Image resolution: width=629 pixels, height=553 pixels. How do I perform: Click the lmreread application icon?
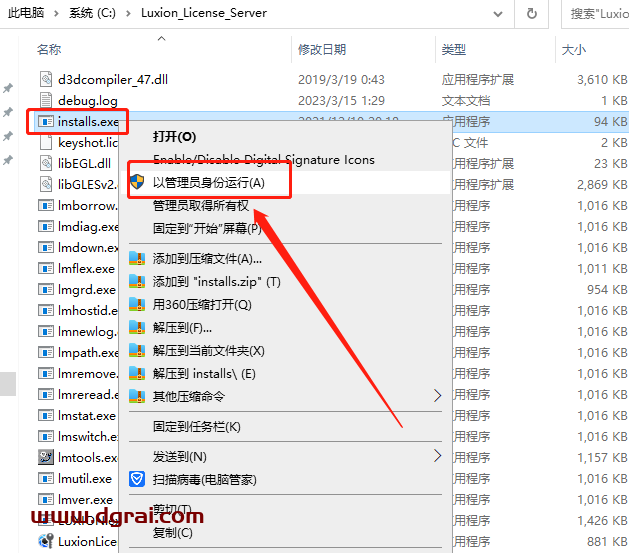click(46, 395)
